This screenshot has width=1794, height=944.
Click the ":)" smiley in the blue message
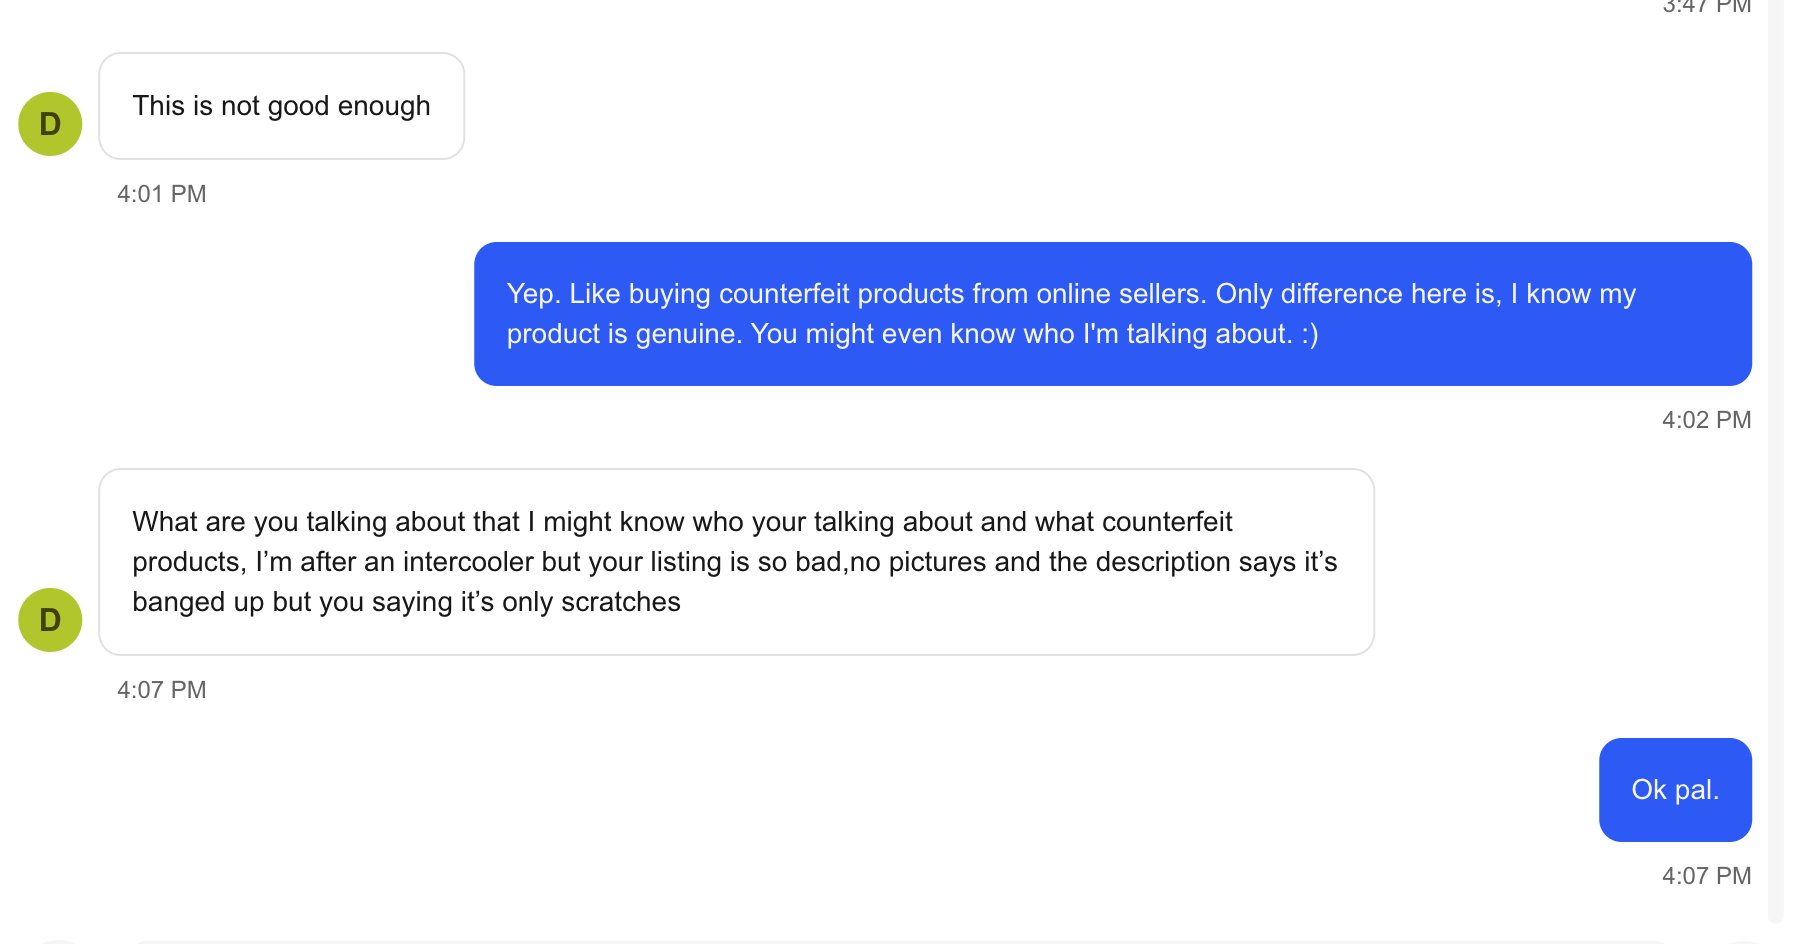point(1310,334)
